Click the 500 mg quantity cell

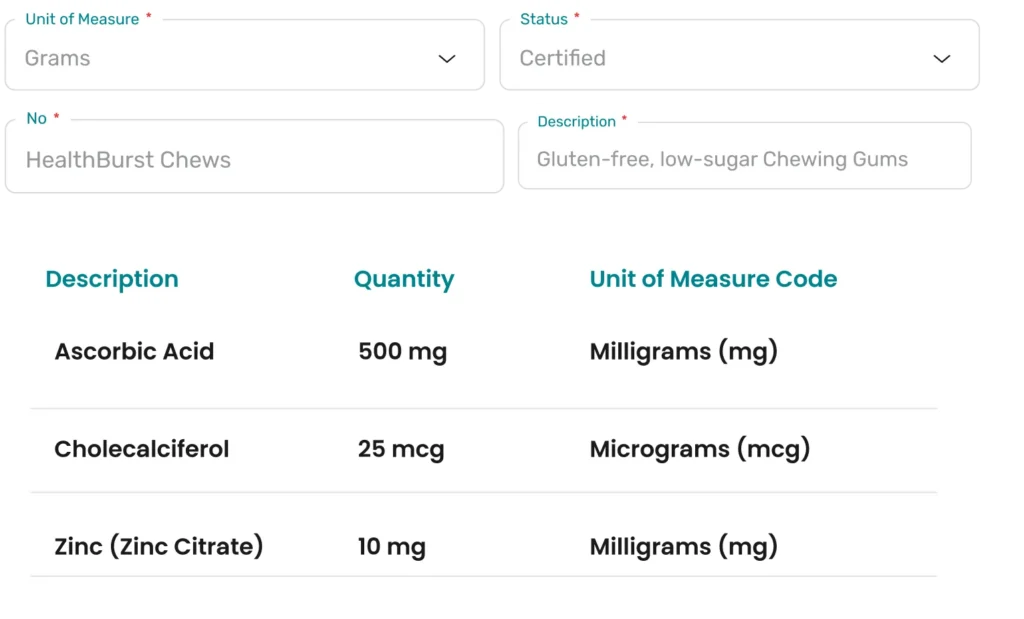pyautogui.click(x=402, y=351)
